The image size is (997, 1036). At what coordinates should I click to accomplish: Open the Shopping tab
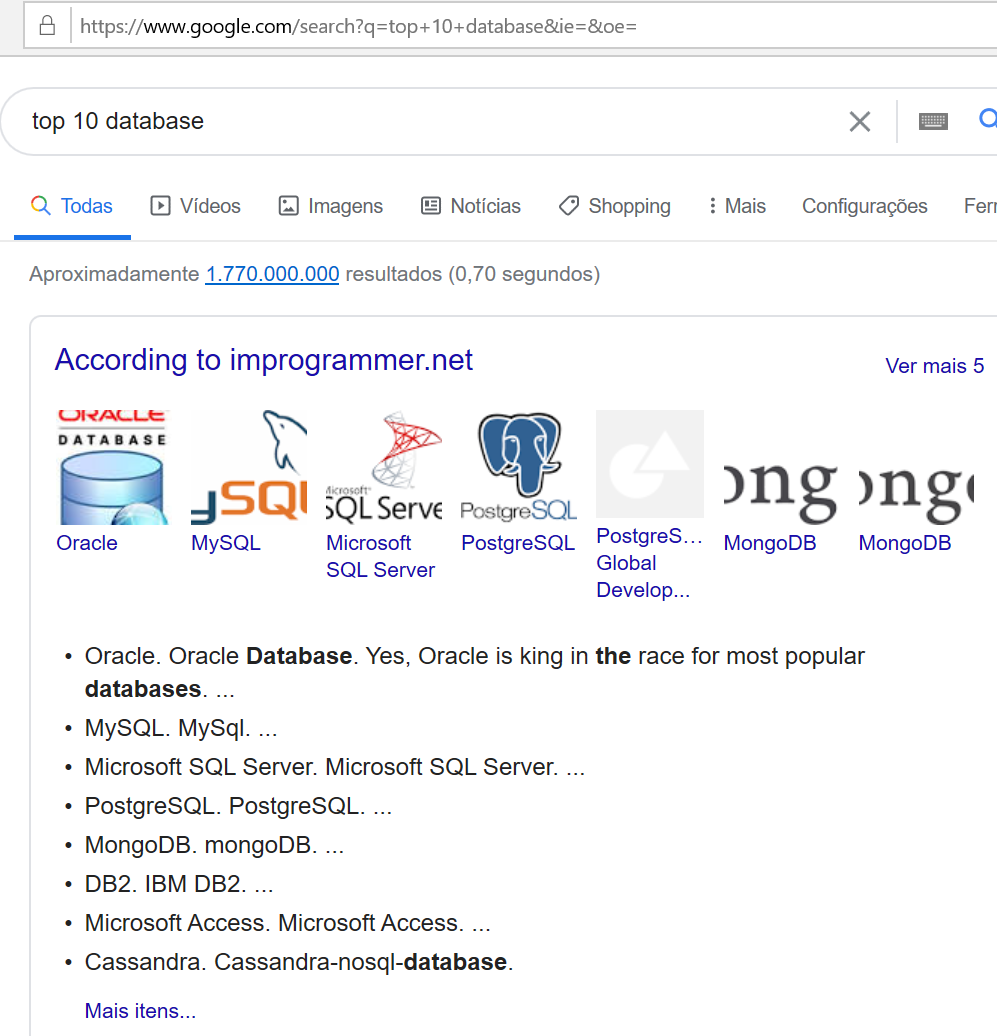(614, 206)
